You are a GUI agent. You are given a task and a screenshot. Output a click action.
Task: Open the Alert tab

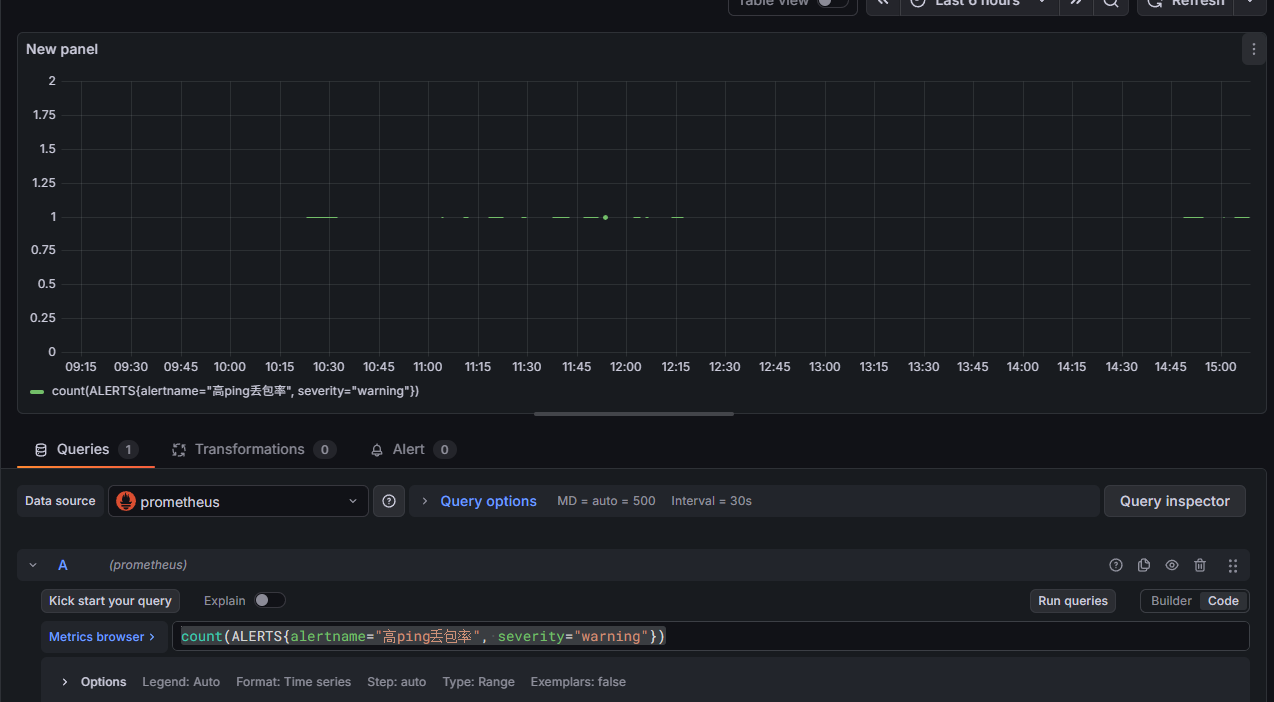click(x=408, y=450)
